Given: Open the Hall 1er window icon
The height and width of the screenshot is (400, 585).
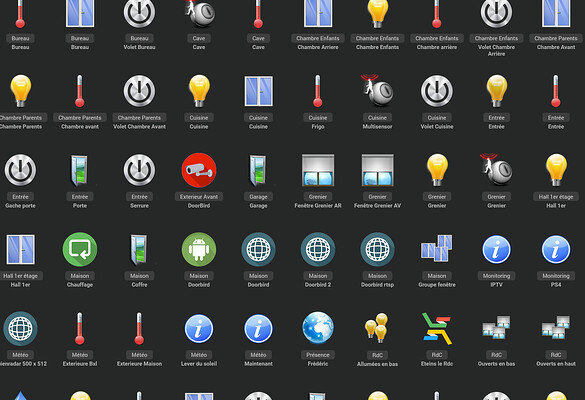Looking at the screenshot, I should [x=21, y=249].
